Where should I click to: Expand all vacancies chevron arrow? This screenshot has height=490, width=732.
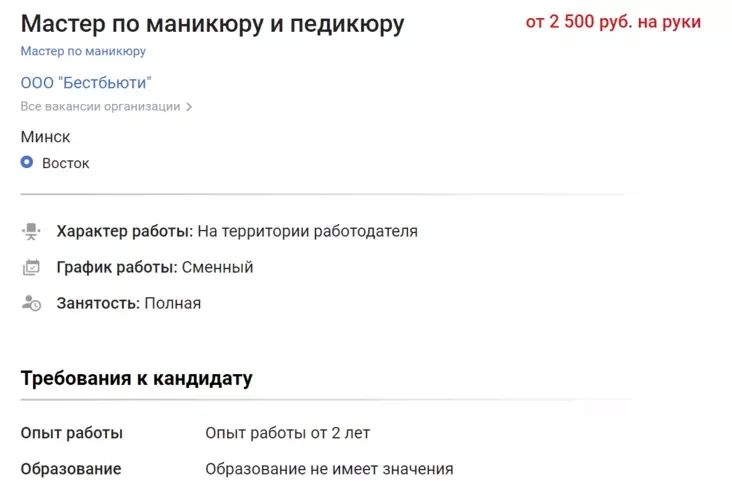click(x=188, y=107)
